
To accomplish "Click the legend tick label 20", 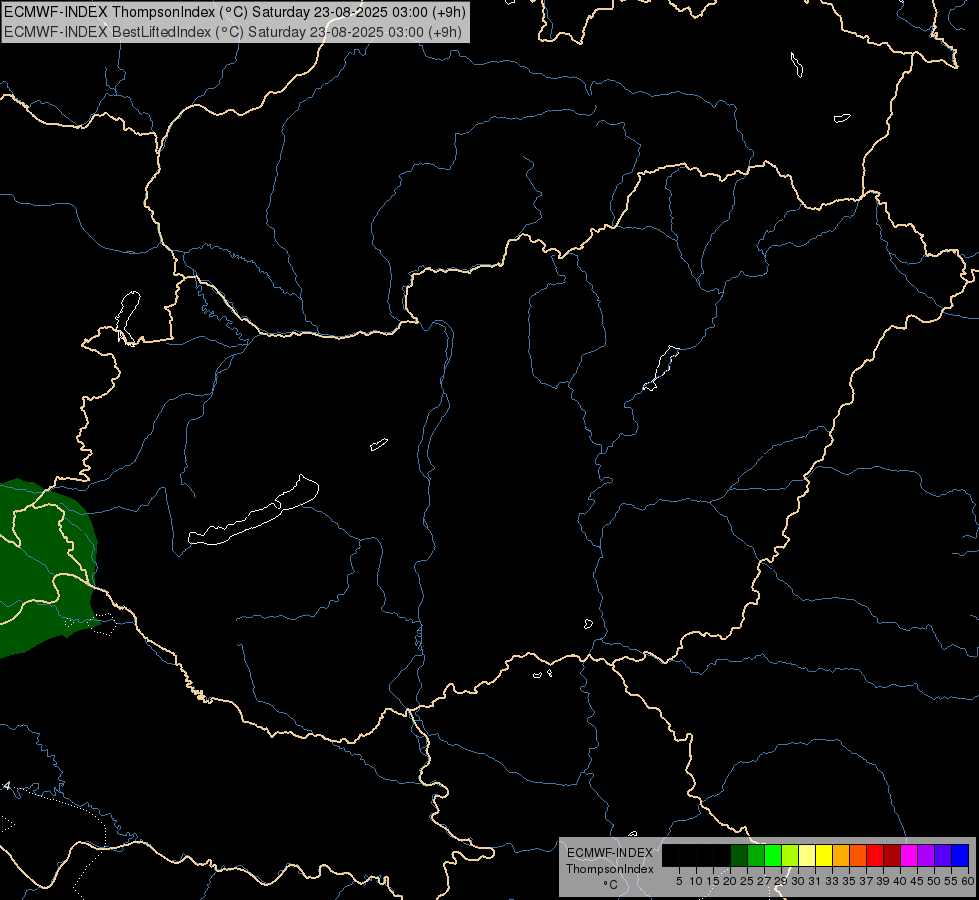I will coord(730,881).
